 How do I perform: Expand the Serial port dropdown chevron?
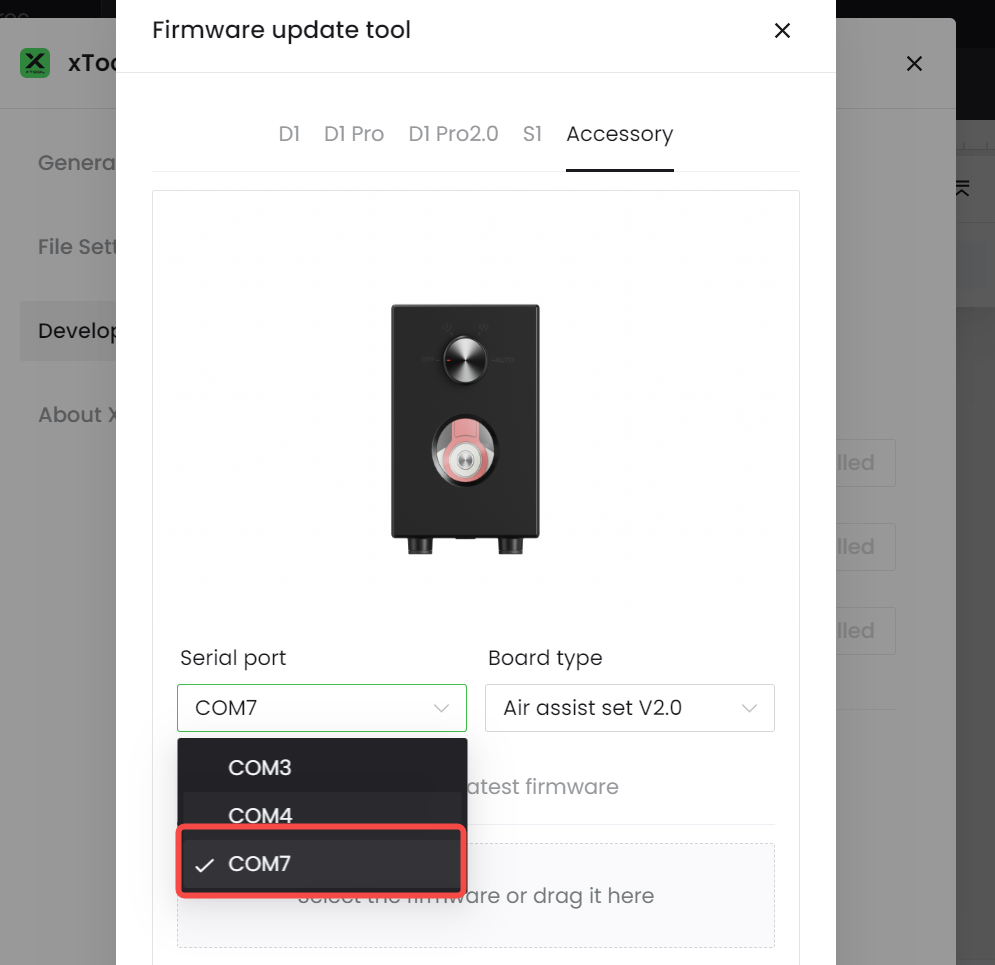[x=441, y=708]
